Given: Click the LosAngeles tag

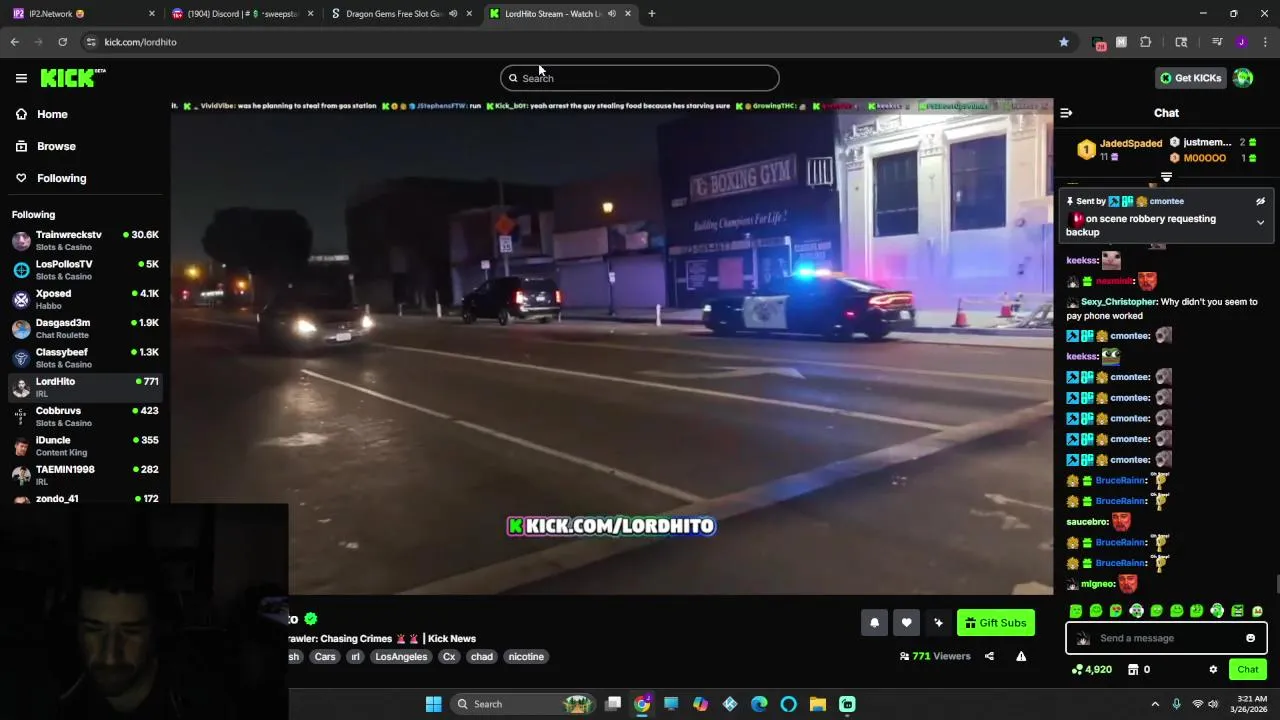Looking at the screenshot, I should pyautogui.click(x=400, y=657).
